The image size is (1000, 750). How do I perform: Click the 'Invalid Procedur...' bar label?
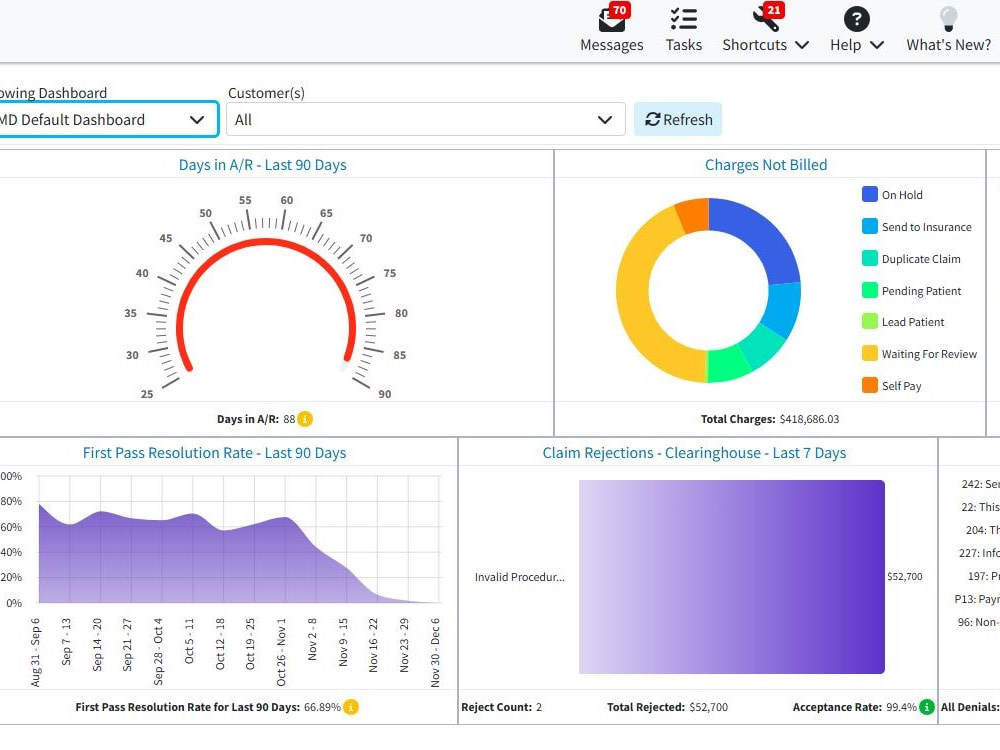[520, 577]
